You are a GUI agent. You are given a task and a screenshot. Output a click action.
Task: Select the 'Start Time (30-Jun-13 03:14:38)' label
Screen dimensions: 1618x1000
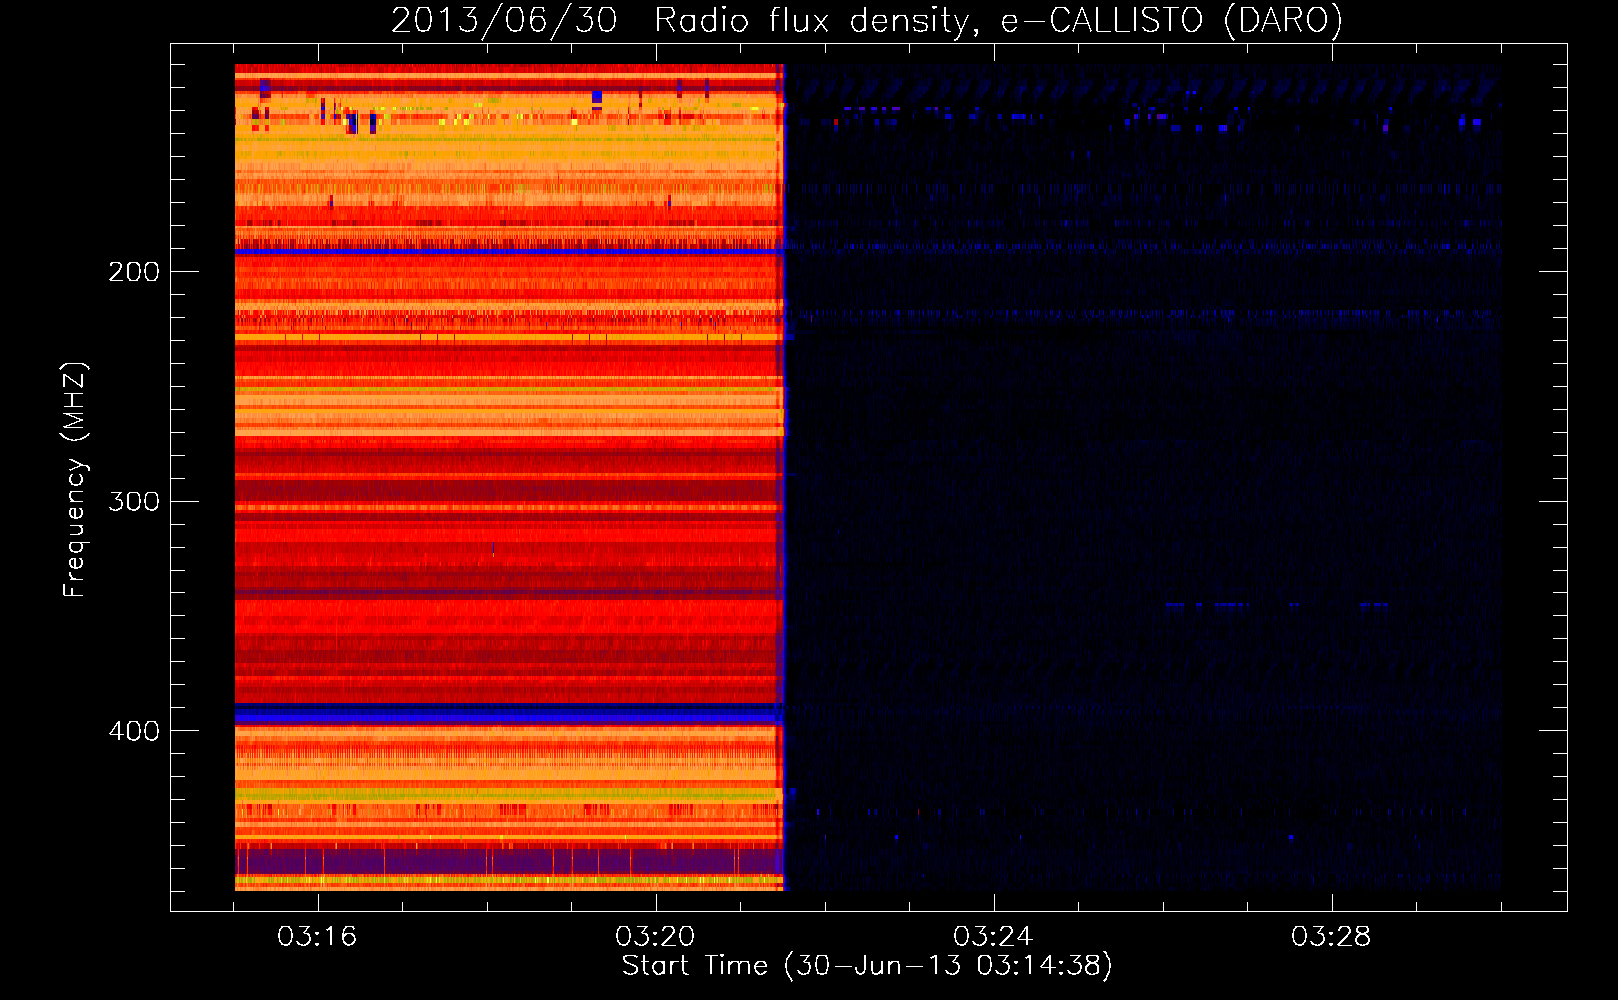point(867,966)
